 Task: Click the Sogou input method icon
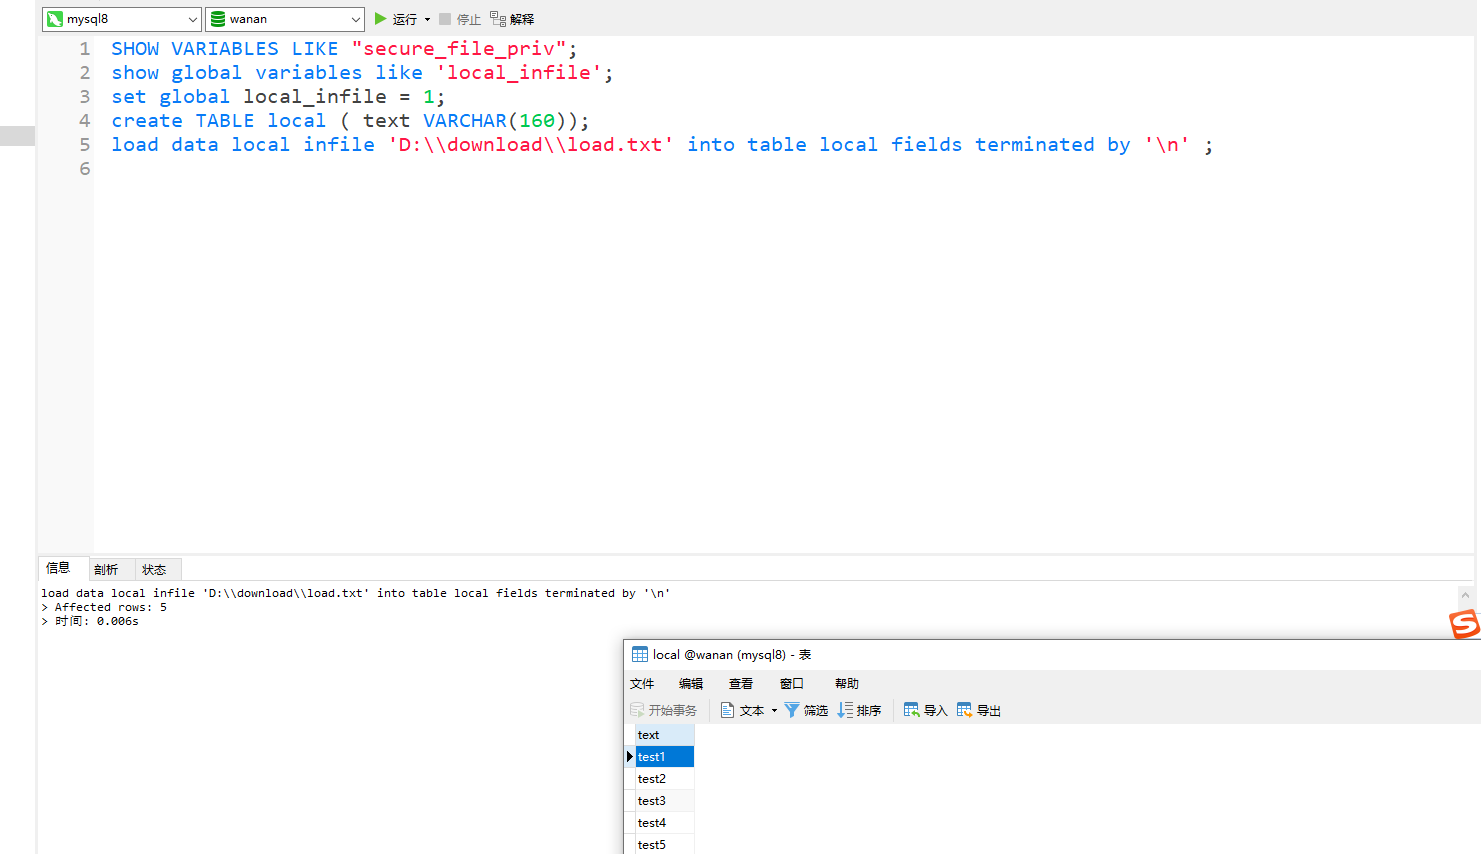(x=1465, y=624)
